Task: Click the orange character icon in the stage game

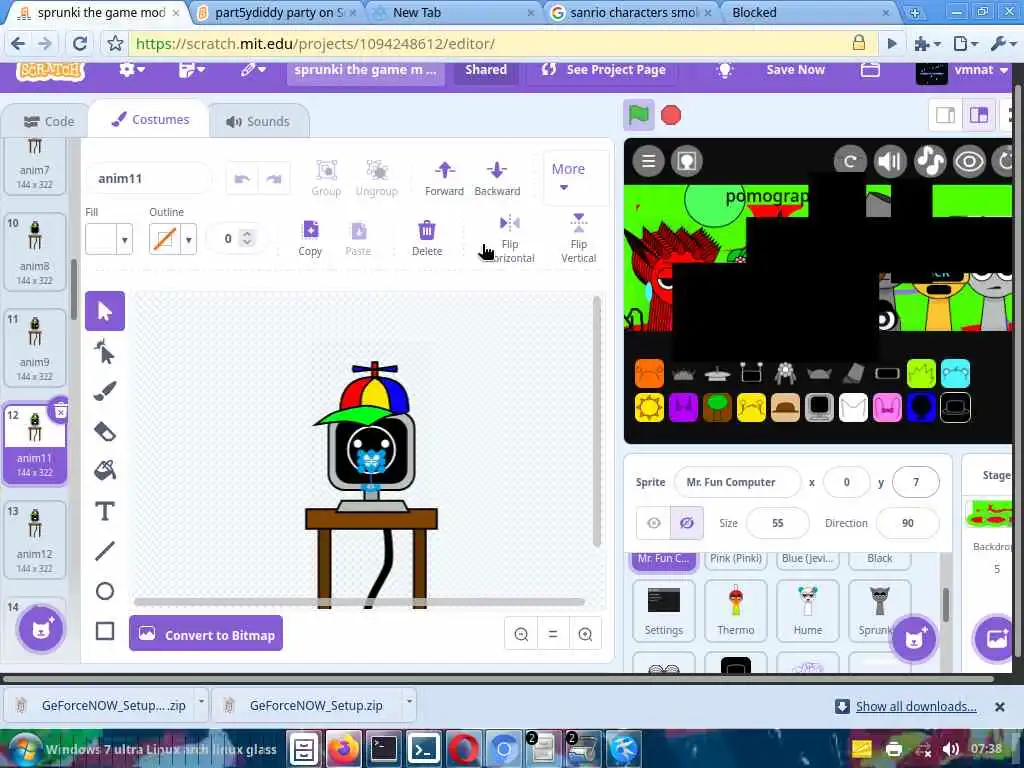Action: 649,374
